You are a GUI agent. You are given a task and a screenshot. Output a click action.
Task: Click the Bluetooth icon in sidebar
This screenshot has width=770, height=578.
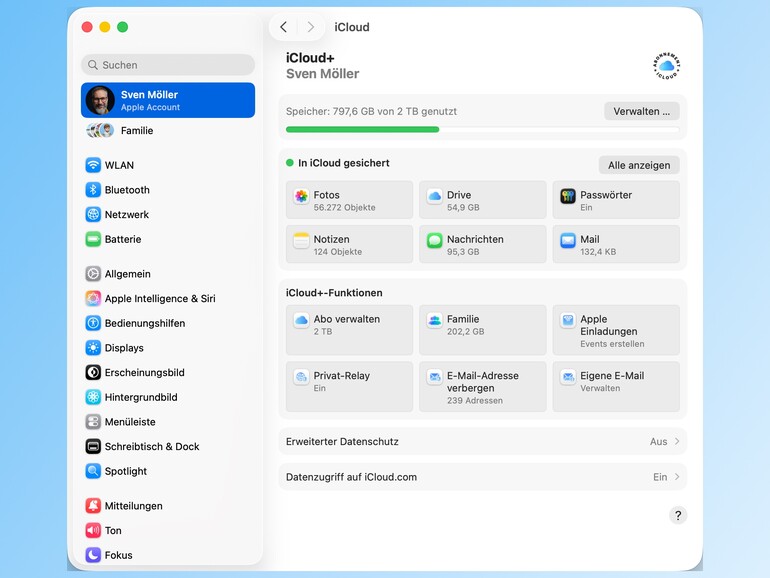point(93,190)
